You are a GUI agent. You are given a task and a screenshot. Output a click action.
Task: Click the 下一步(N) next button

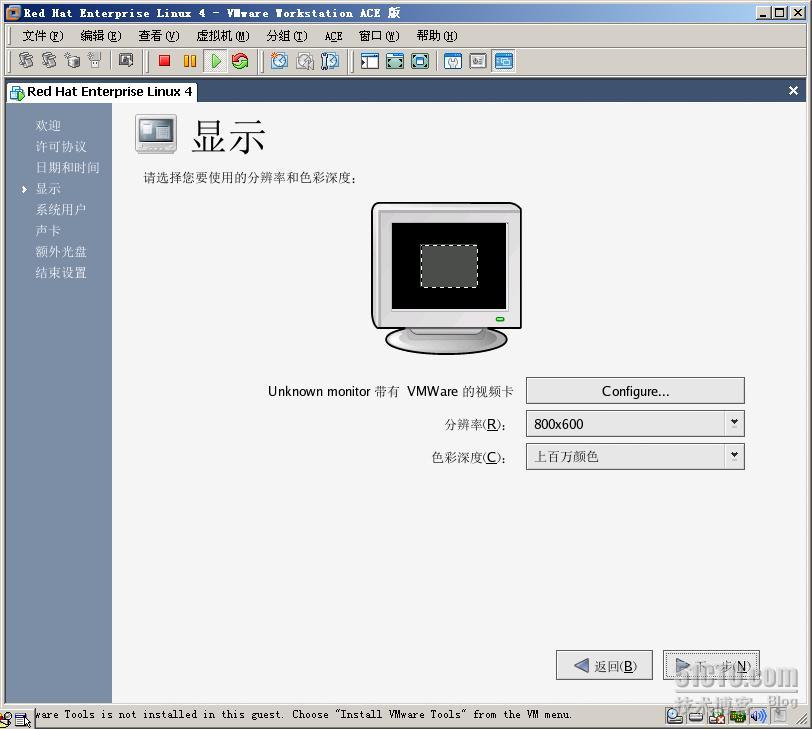point(711,665)
